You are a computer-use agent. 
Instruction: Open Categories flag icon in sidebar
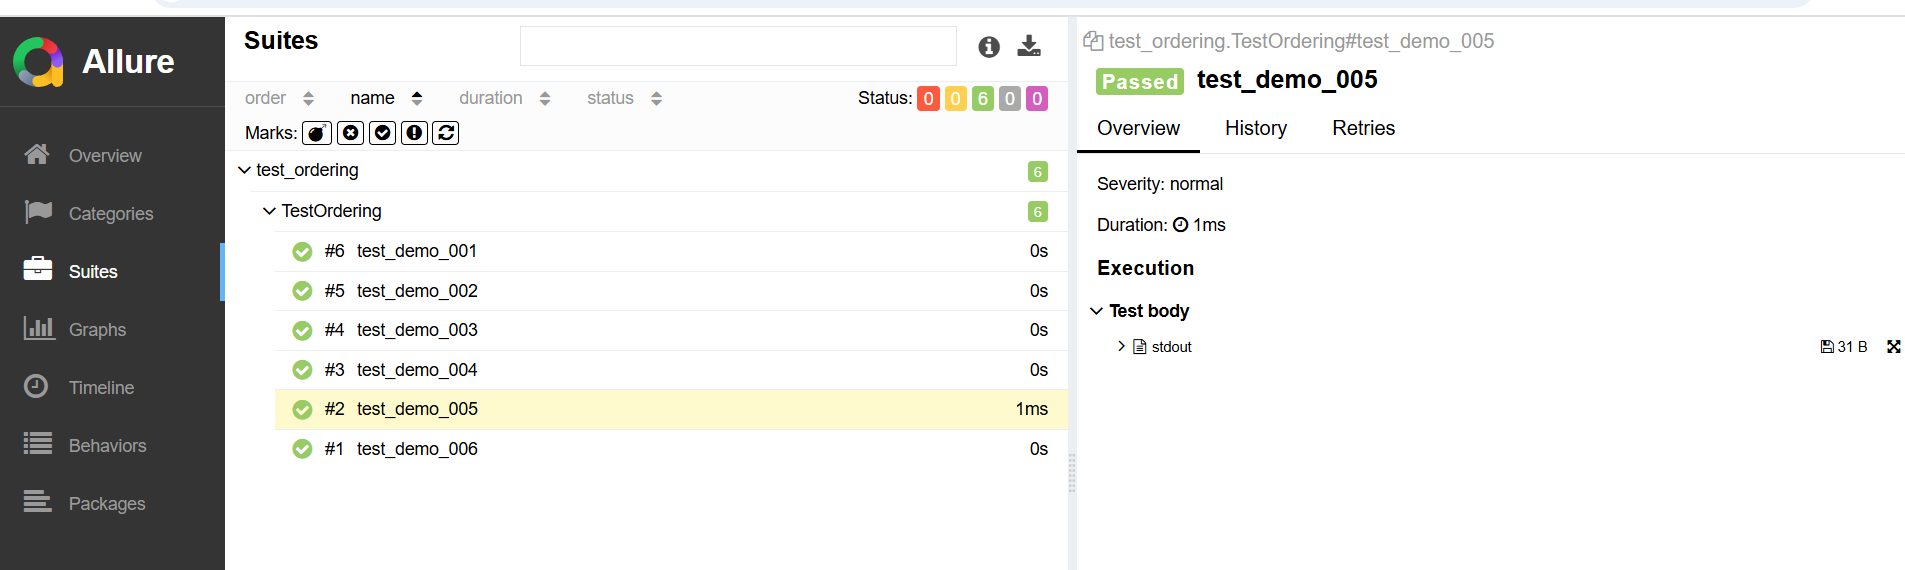[38, 212]
